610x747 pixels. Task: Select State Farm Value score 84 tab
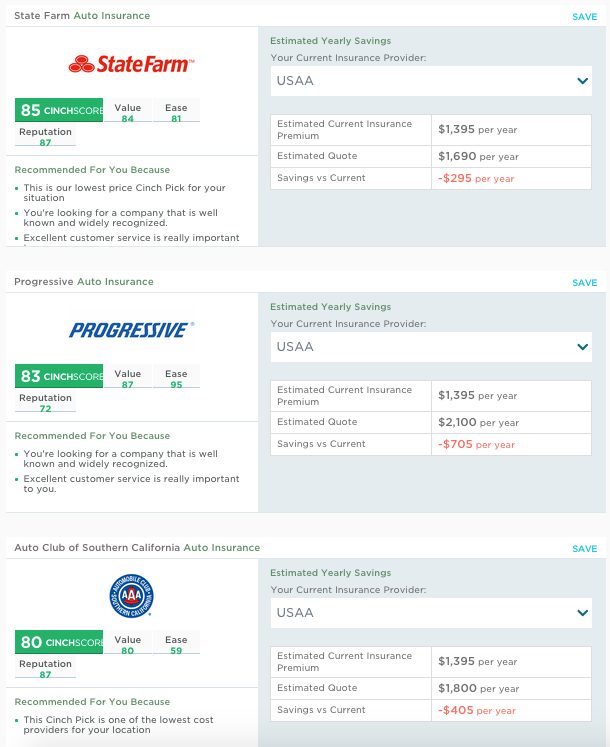click(x=128, y=112)
